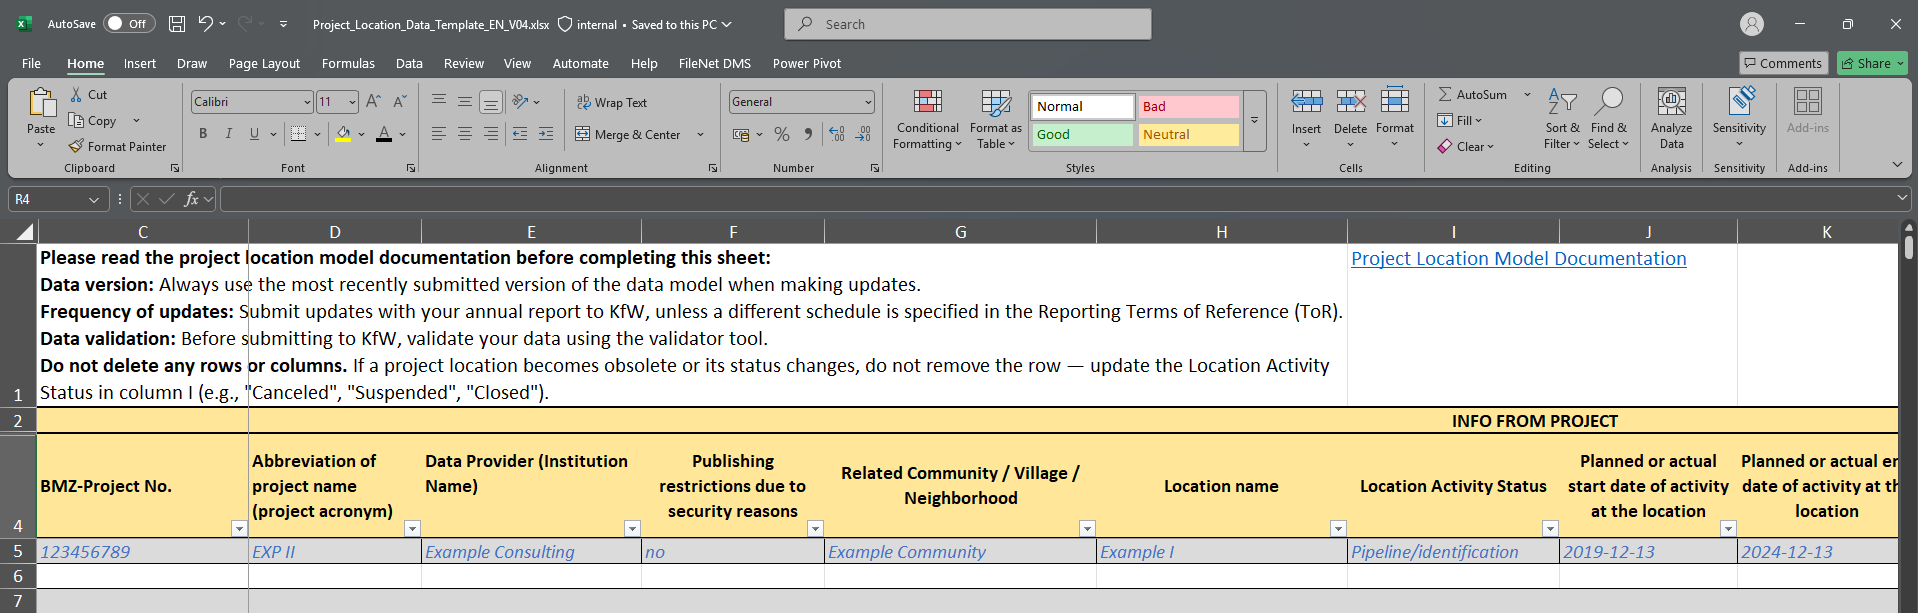Open the text Orientation options
This screenshot has height=613, width=1918.
(x=525, y=102)
